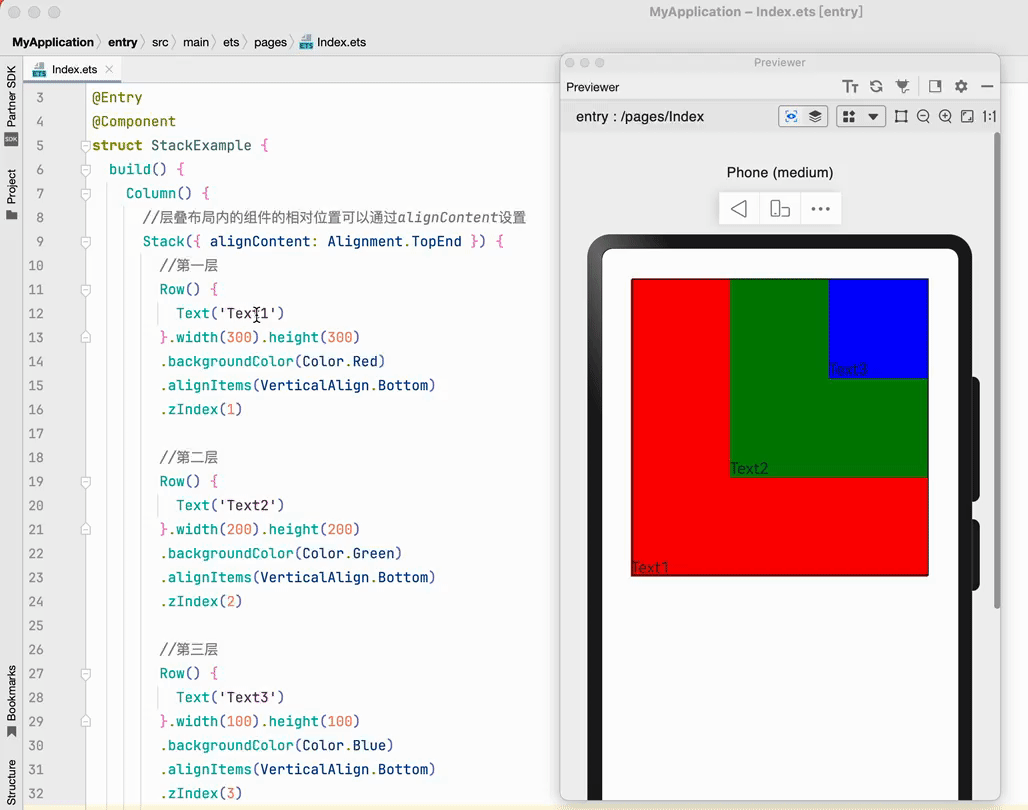Rotate the previewed phone orientation
This screenshot has height=810, width=1028.
780,209
